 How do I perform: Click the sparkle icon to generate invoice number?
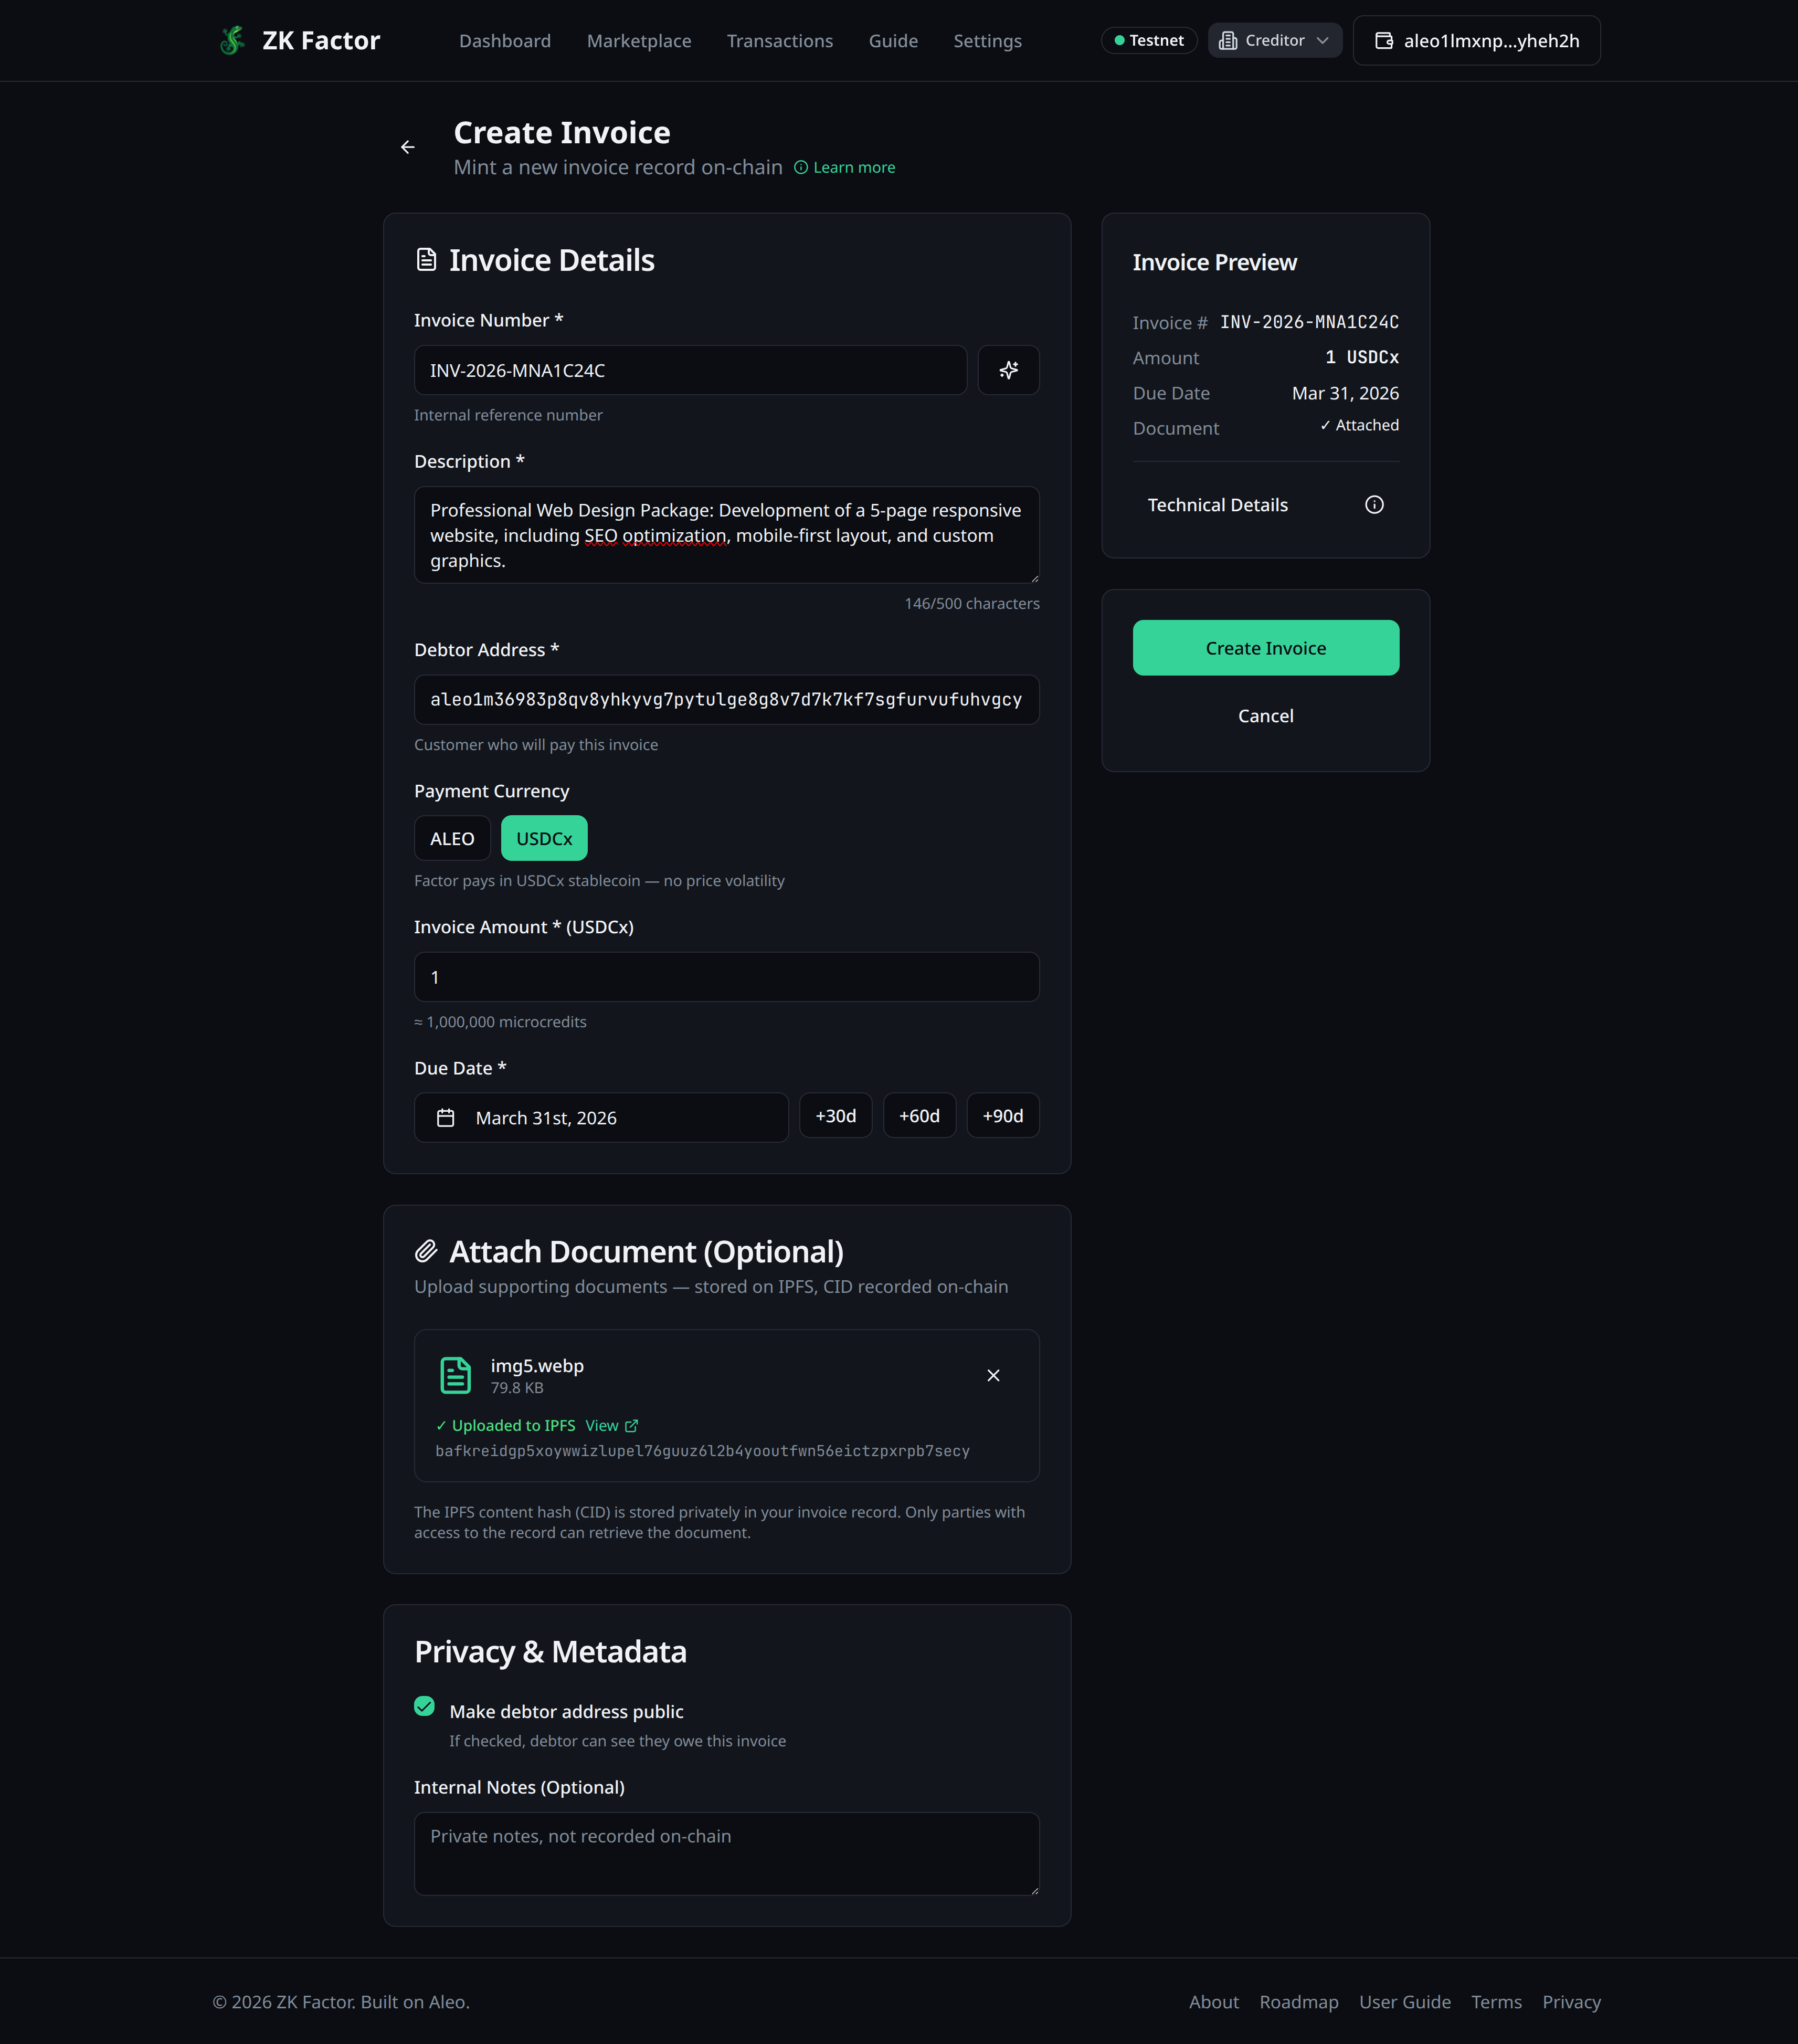pyautogui.click(x=1008, y=370)
